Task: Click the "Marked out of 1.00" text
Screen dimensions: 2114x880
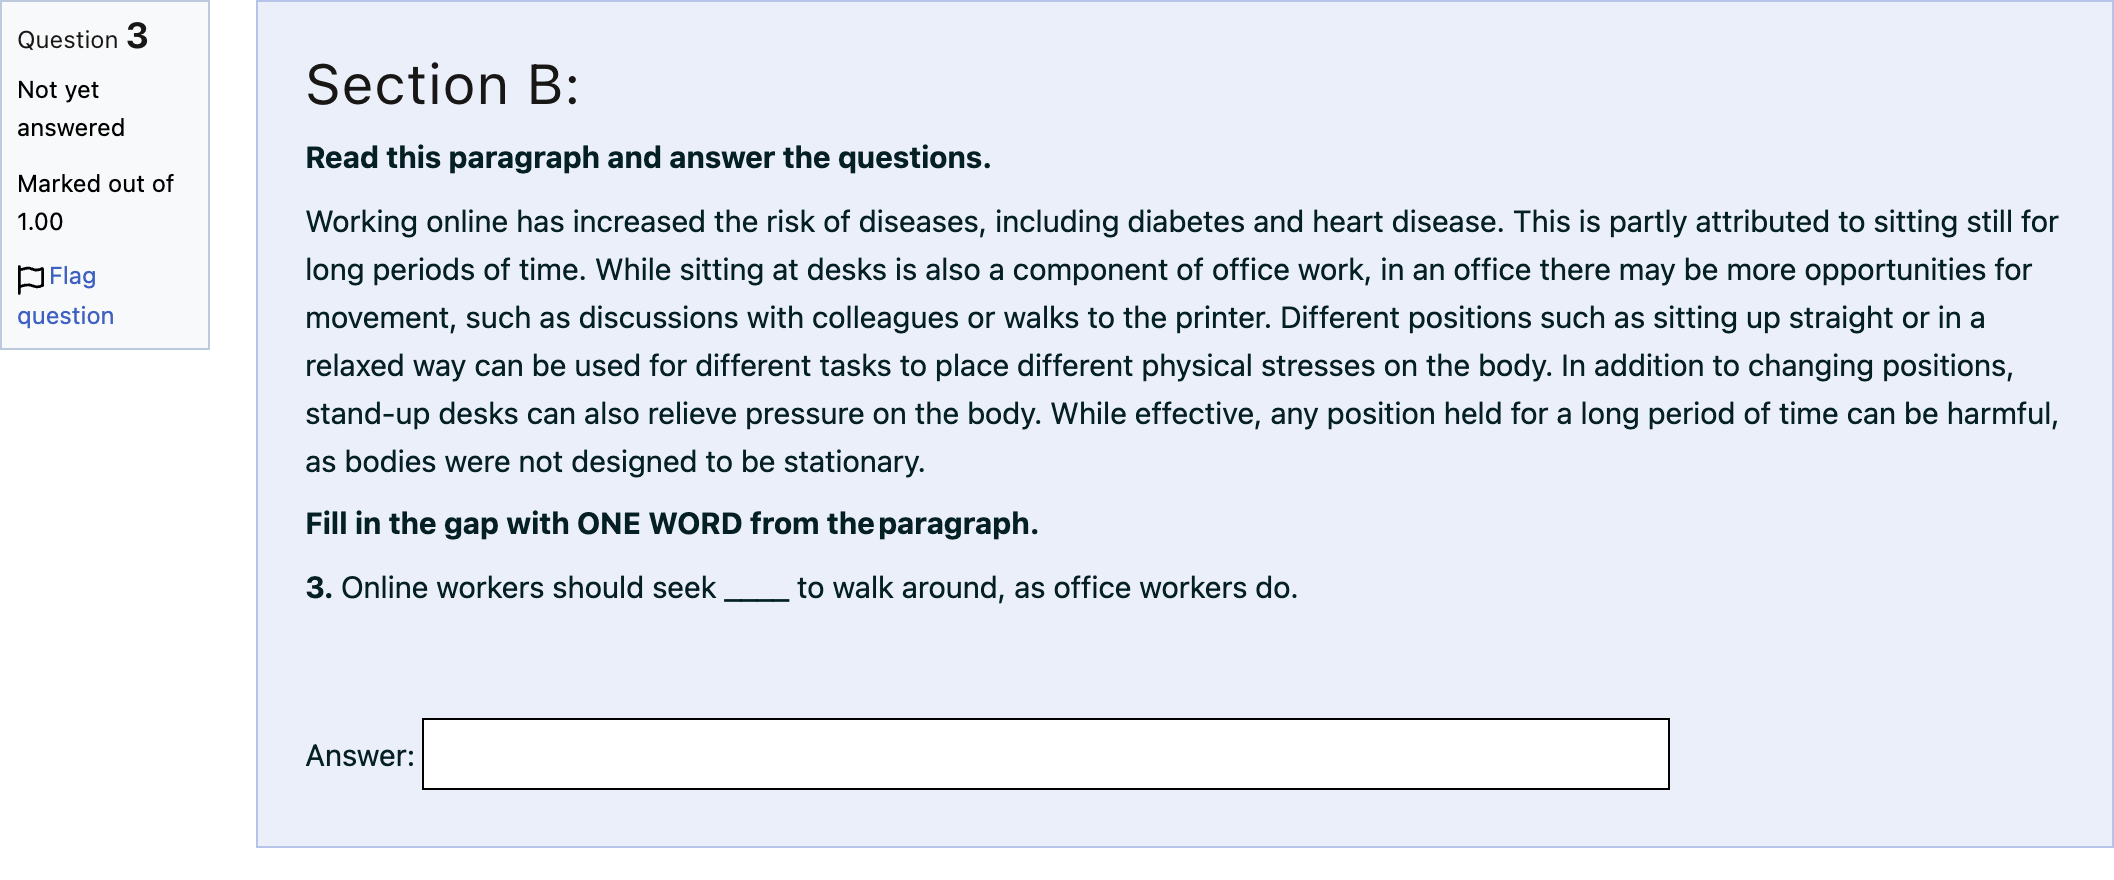Action: (95, 203)
